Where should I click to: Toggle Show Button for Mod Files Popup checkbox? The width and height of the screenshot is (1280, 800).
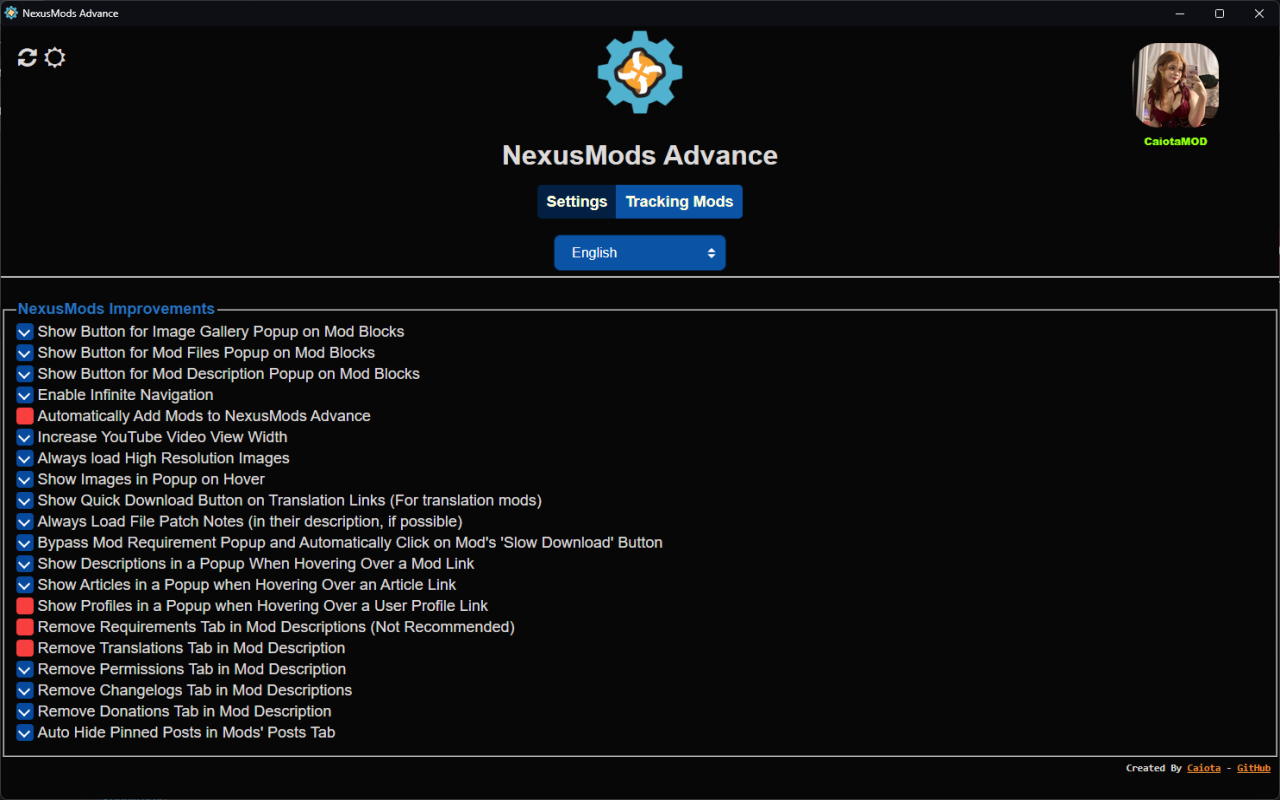click(x=25, y=353)
